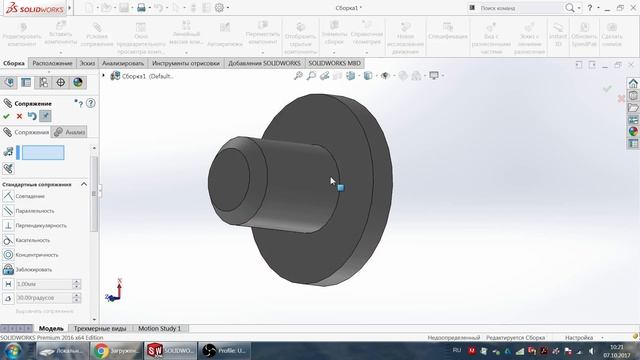Expand the SOLIDWORKS logo menu arrow
Image resolution: width=640 pixels, height=360 pixels.
tap(70, 8)
